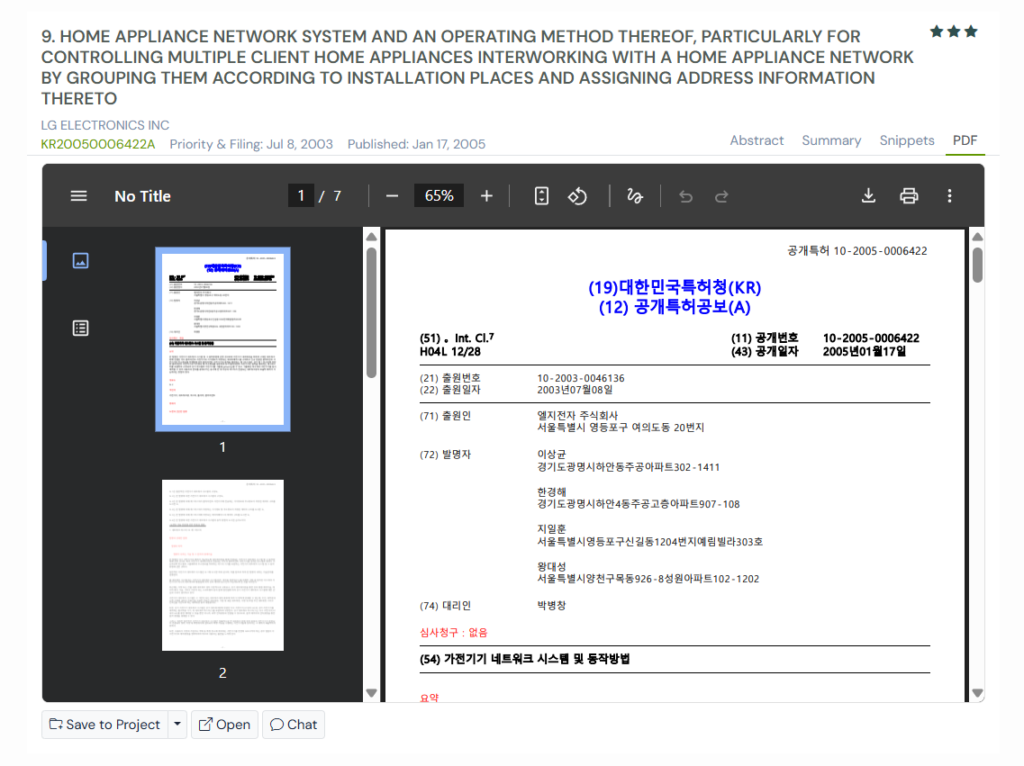Click the undo icon in the toolbar
This screenshot has height=766, width=1024.
pos(685,195)
